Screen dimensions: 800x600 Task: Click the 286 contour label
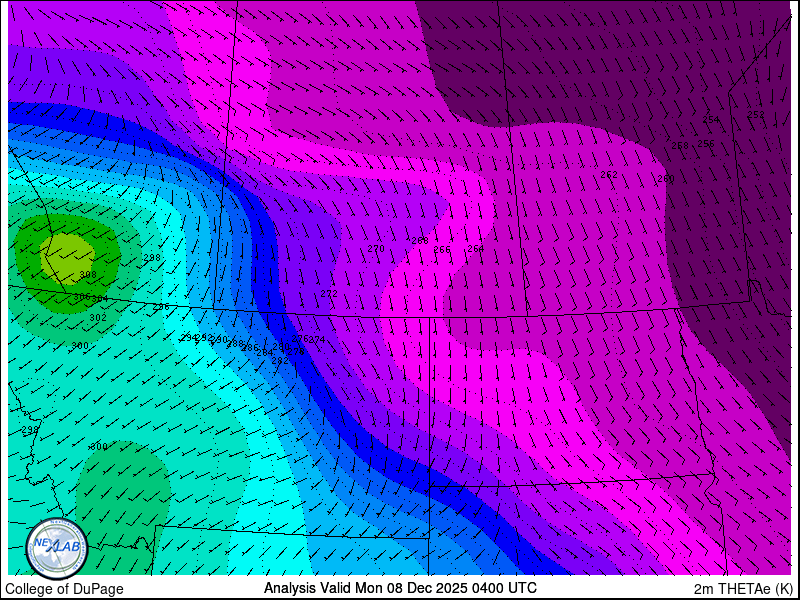251,348
